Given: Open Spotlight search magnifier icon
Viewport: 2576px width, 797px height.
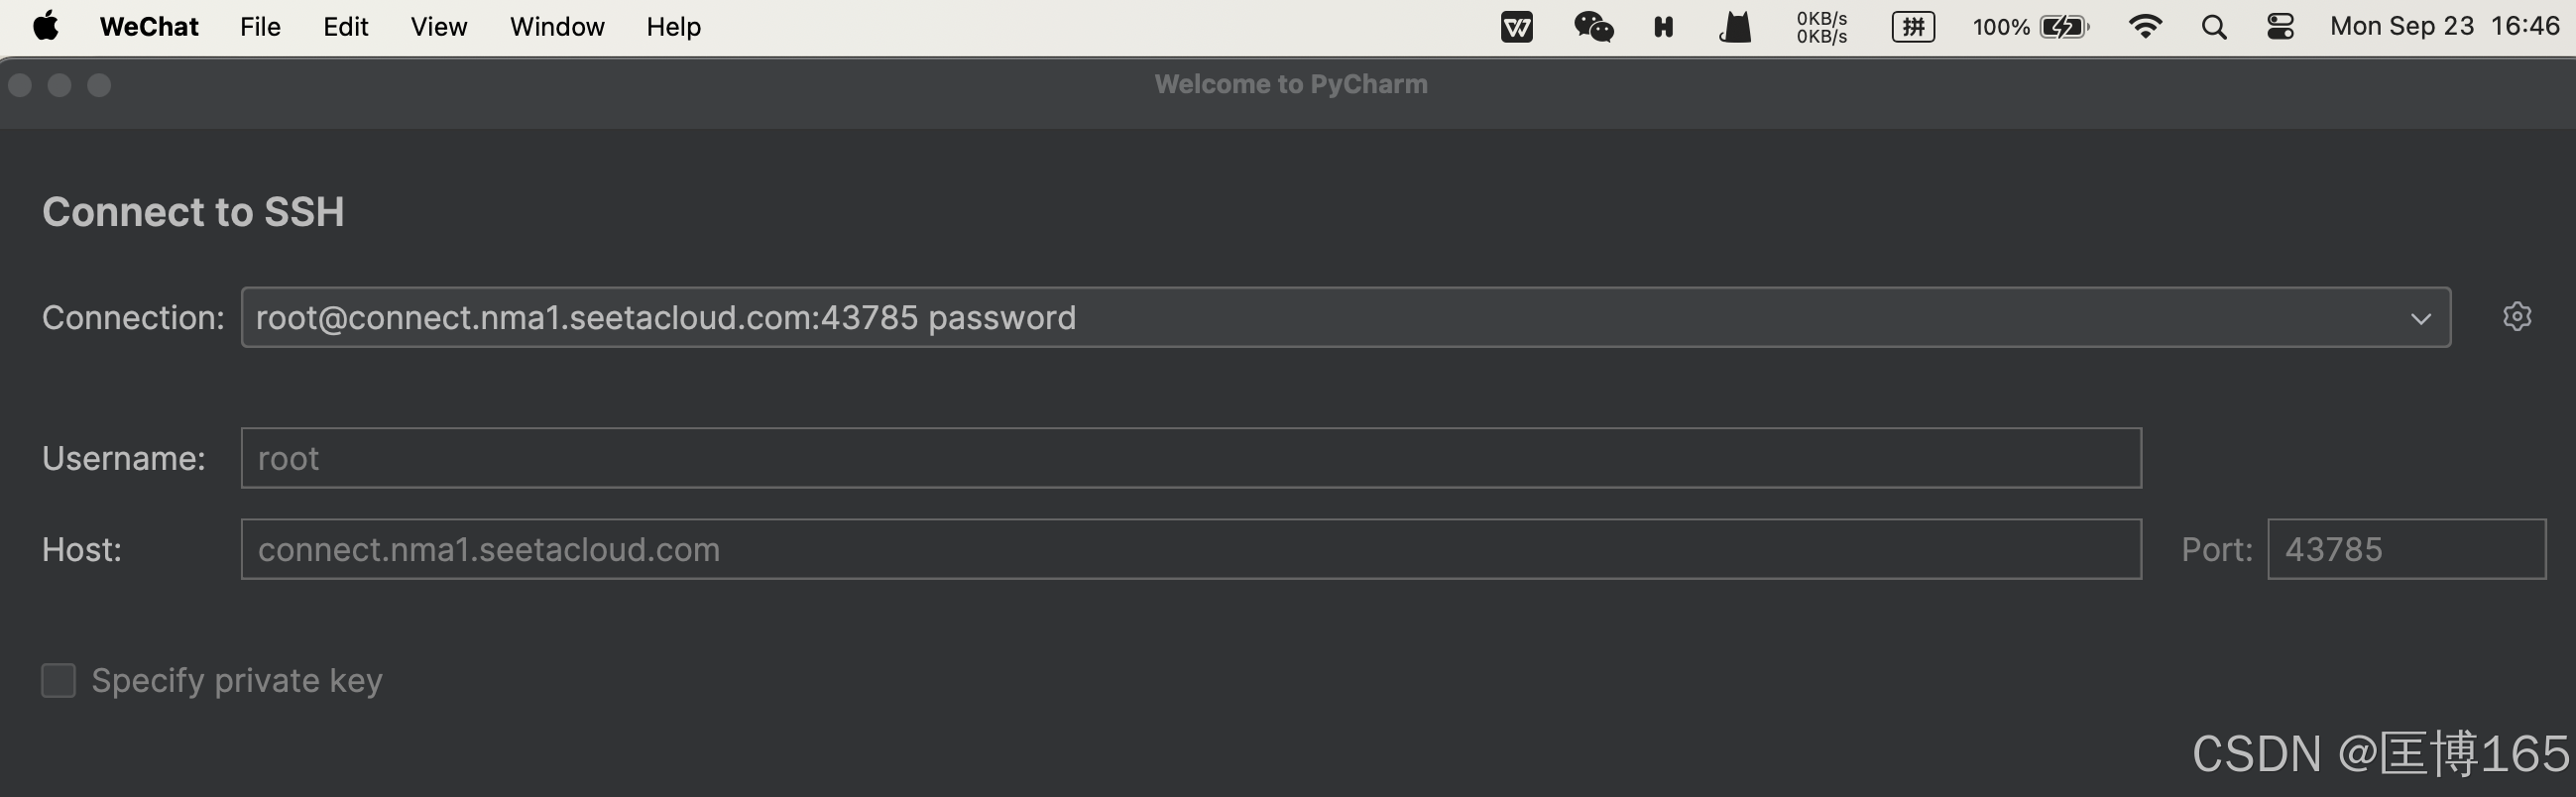Looking at the screenshot, I should (2214, 27).
